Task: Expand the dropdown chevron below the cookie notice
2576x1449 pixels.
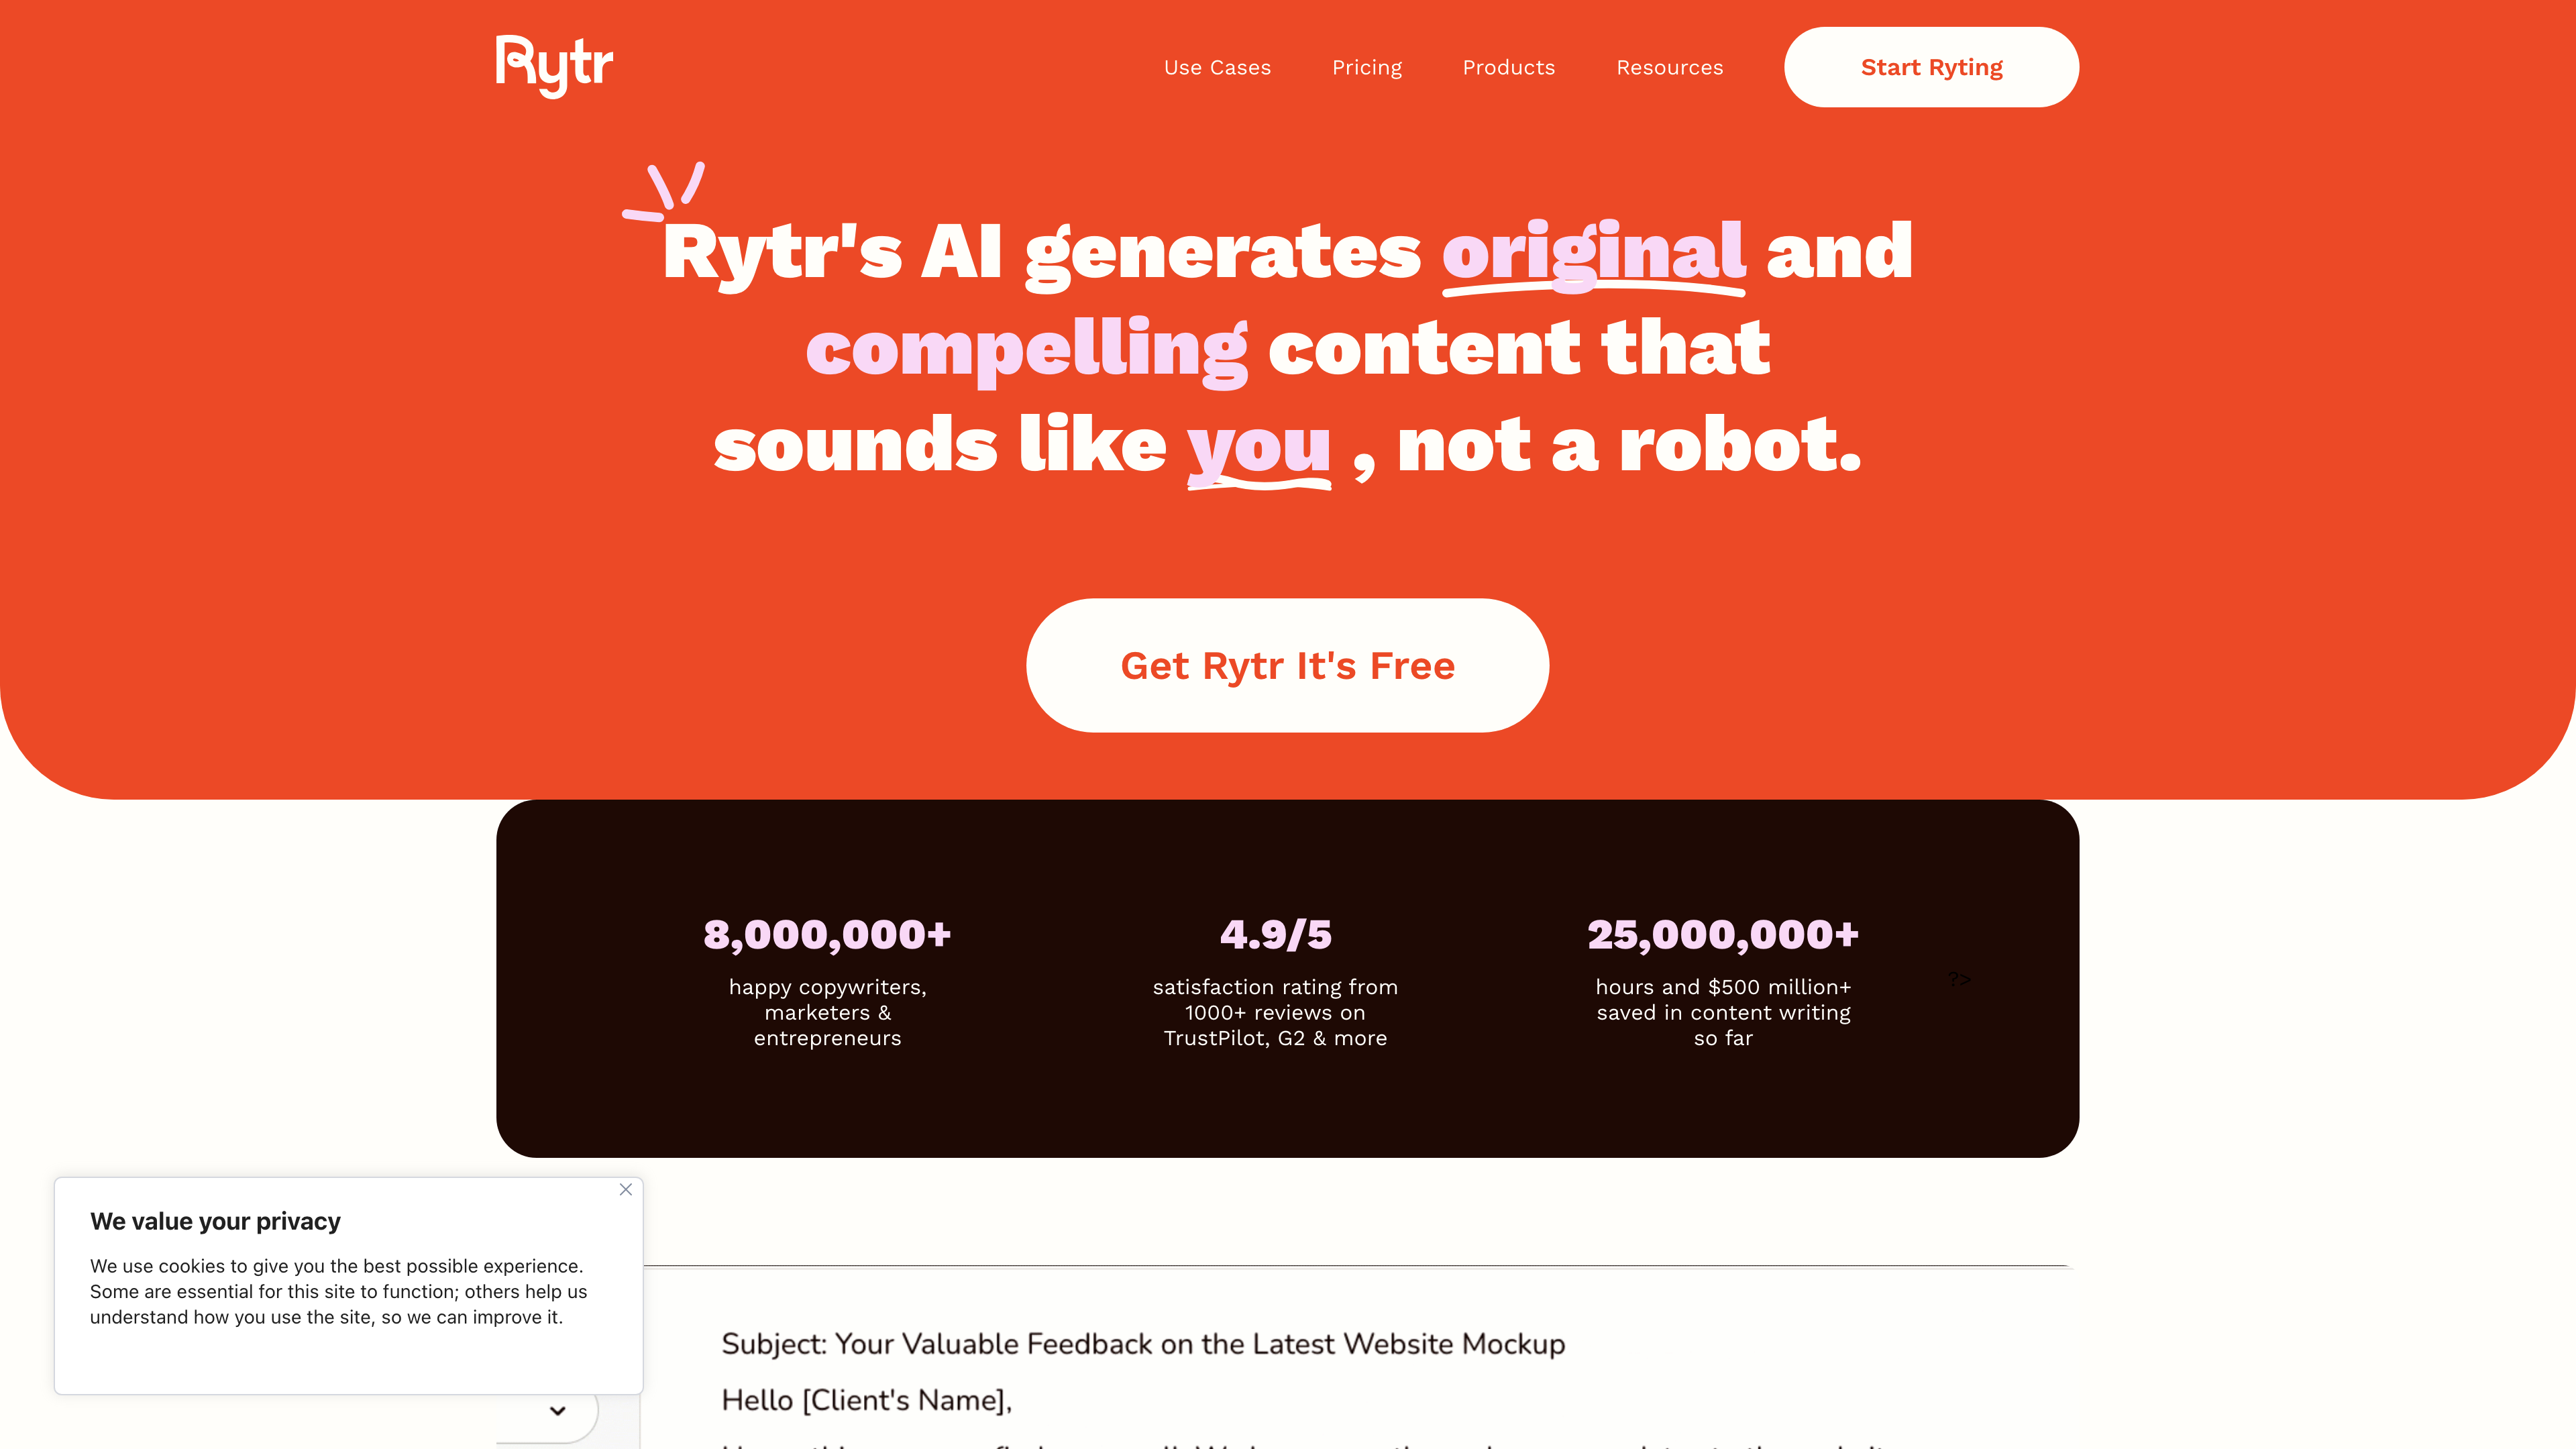Action: [x=558, y=1410]
